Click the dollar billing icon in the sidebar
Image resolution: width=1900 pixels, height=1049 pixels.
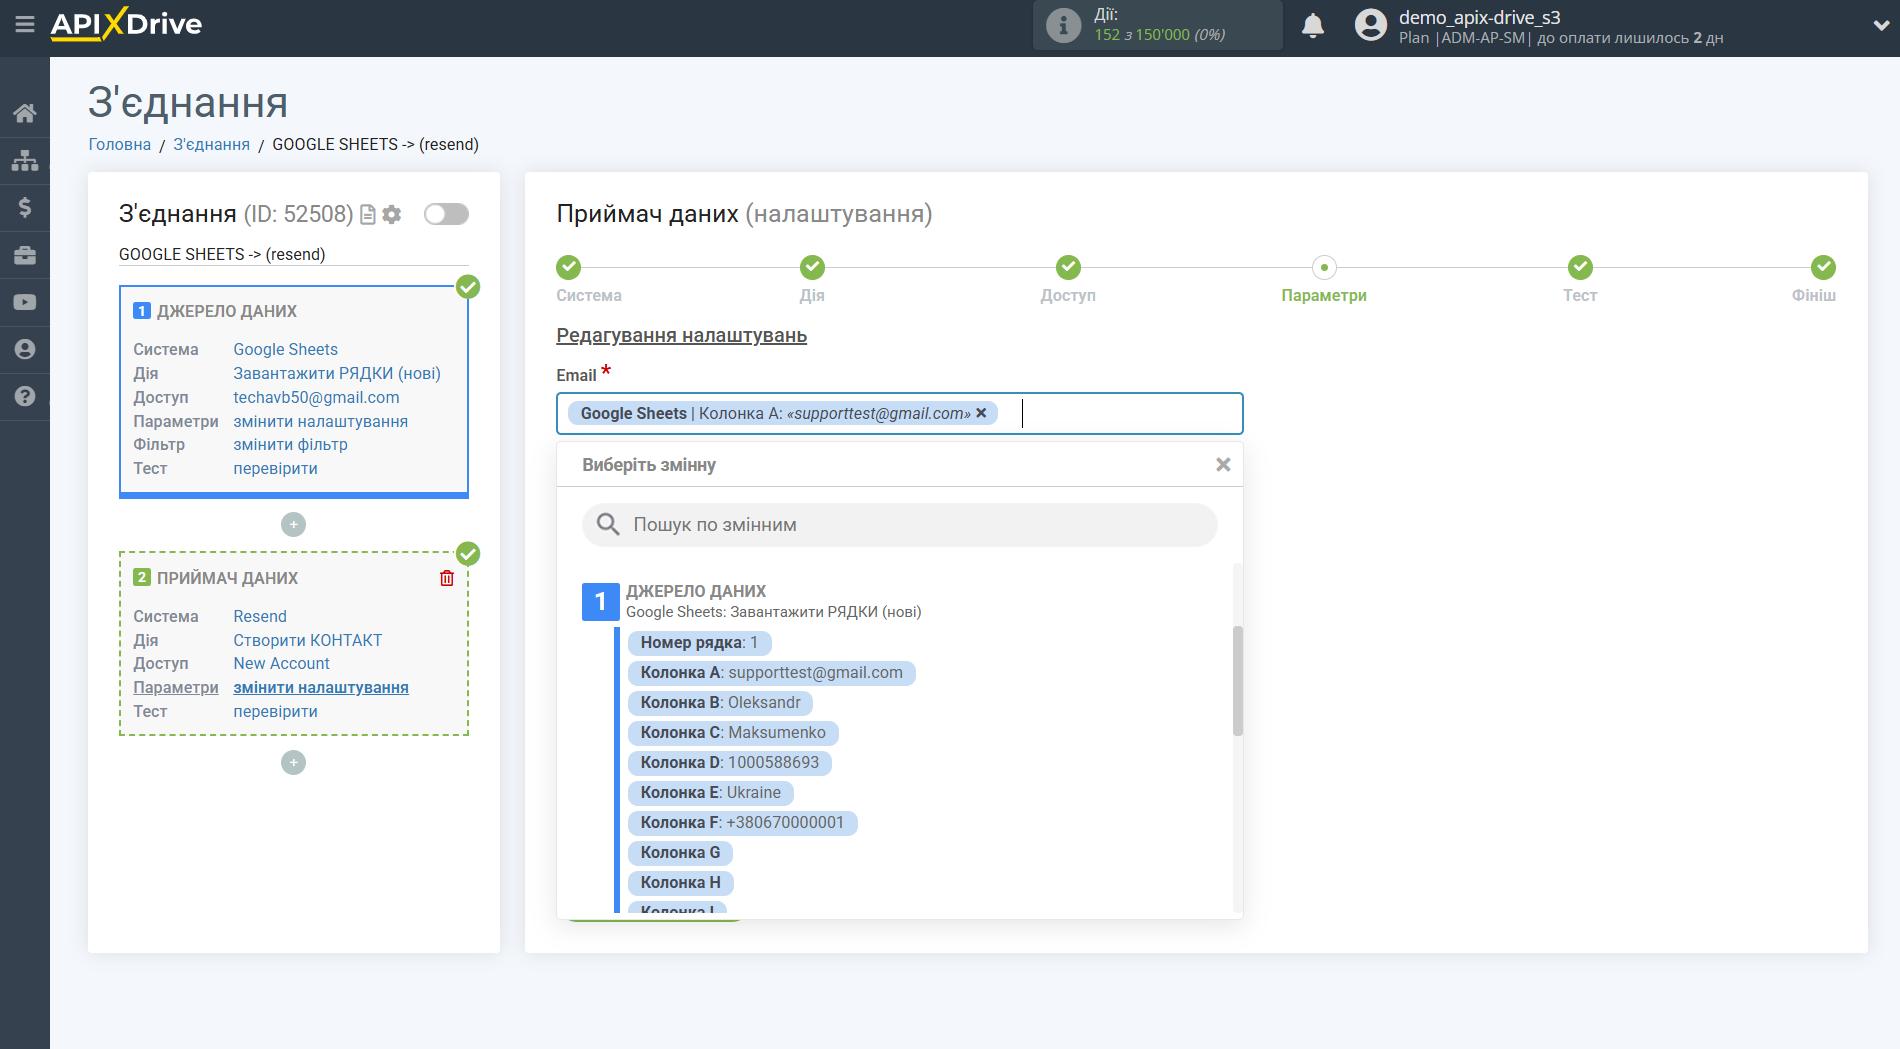[24, 207]
